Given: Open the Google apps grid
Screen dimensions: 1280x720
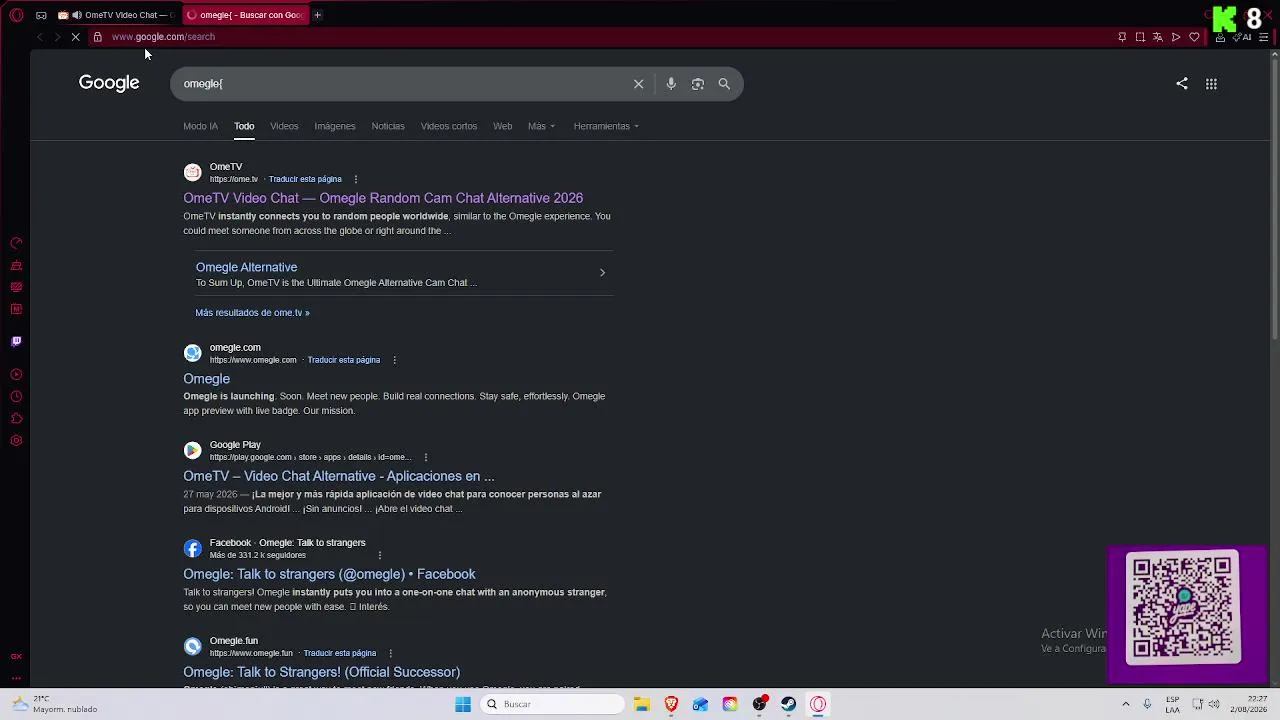Looking at the screenshot, I should point(1211,84).
